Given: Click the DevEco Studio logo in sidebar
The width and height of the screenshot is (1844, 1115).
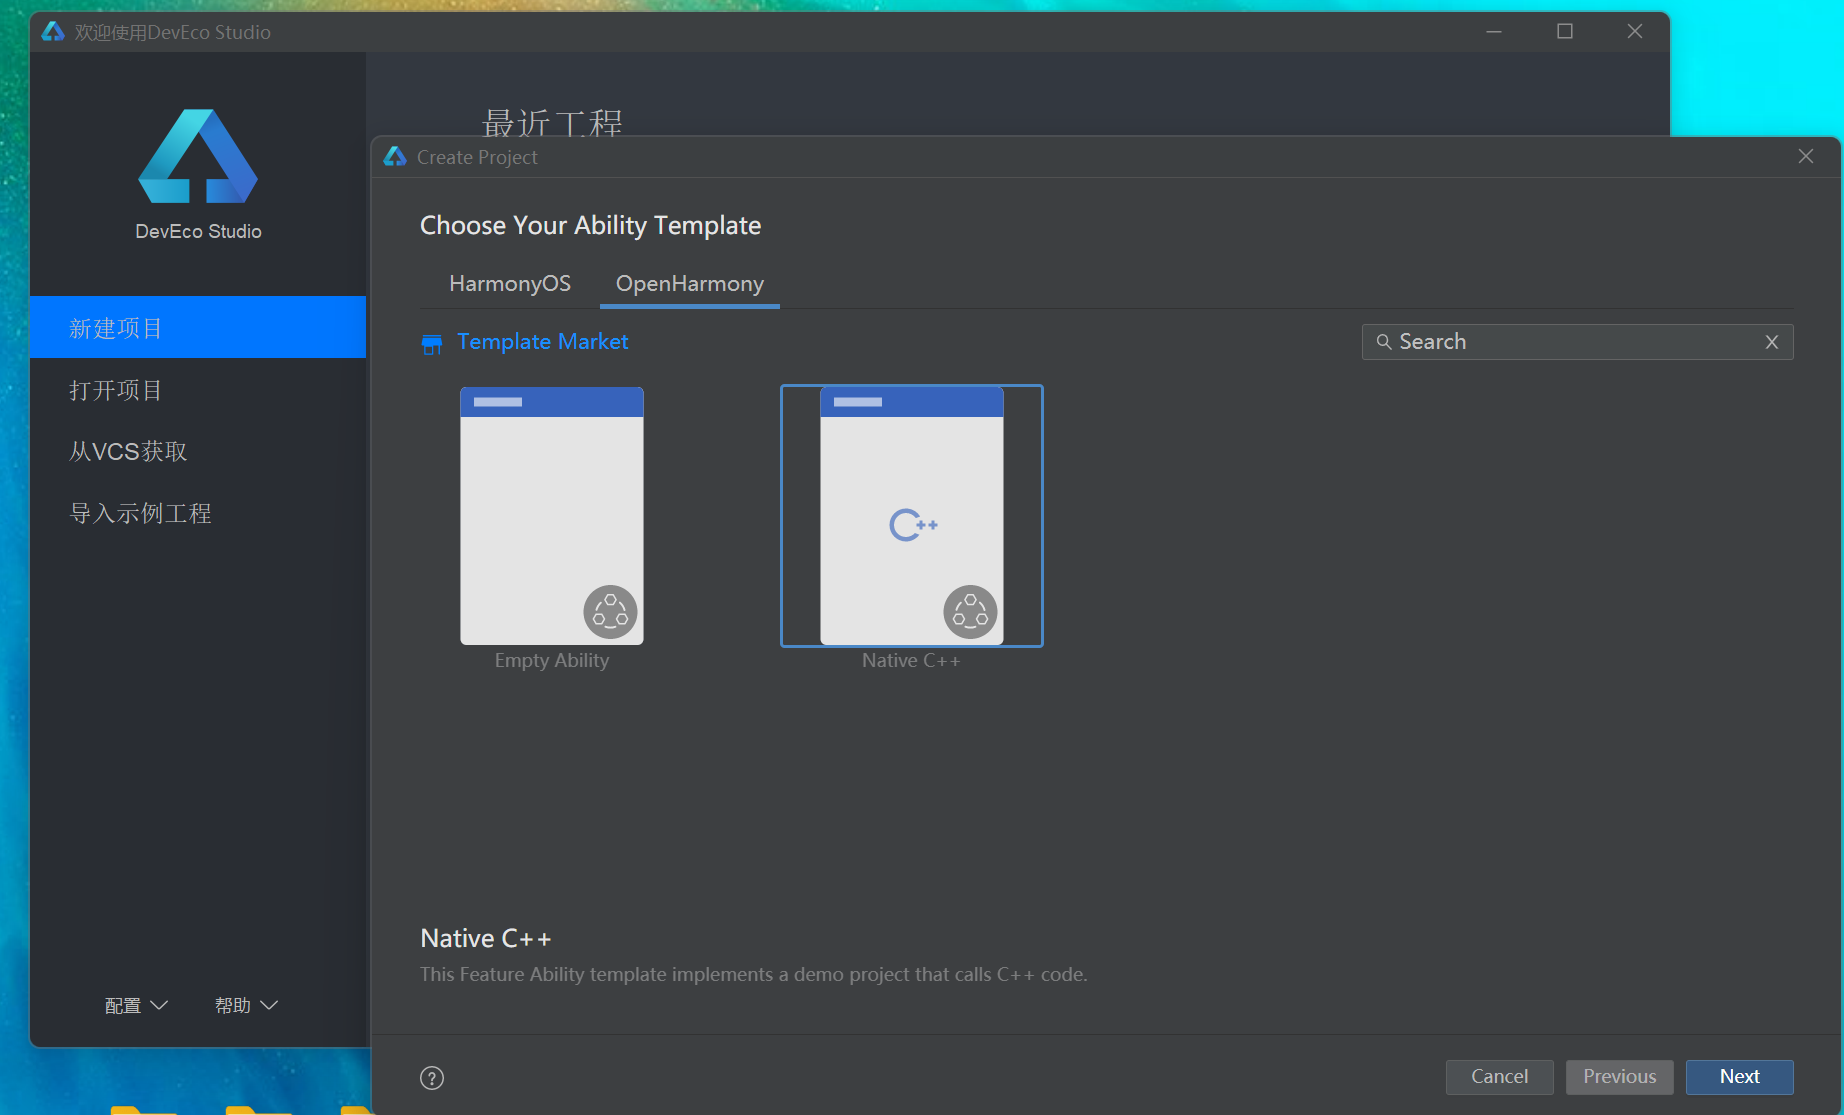Looking at the screenshot, I should tap(198, 156).
